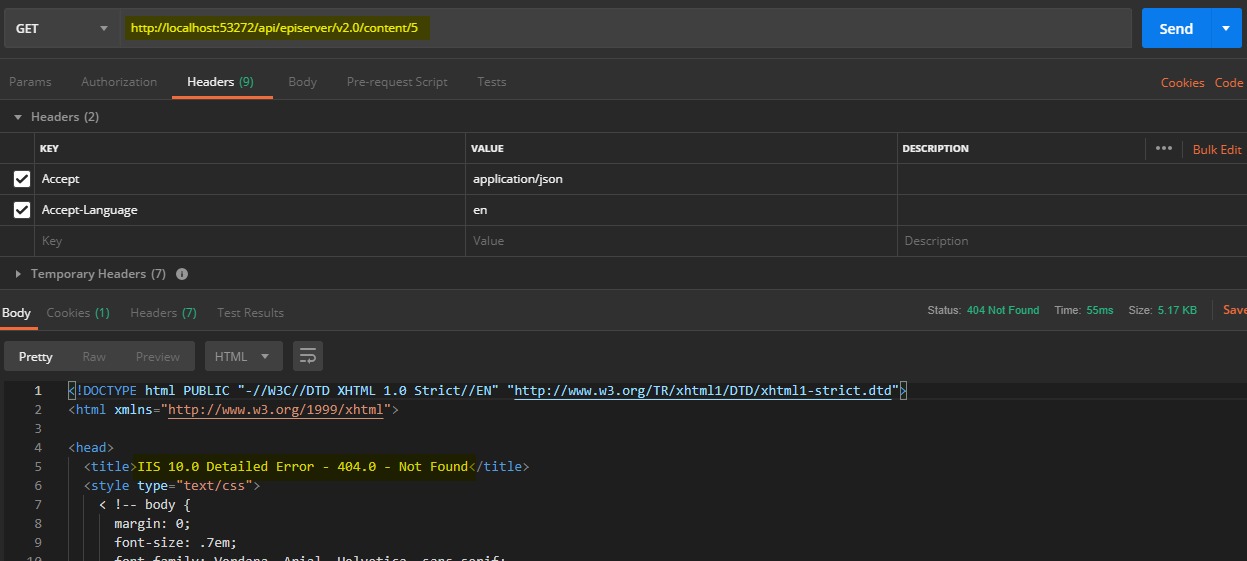Click the Bulk Edit link
Screen dimensions: 1247x561
1216,149
